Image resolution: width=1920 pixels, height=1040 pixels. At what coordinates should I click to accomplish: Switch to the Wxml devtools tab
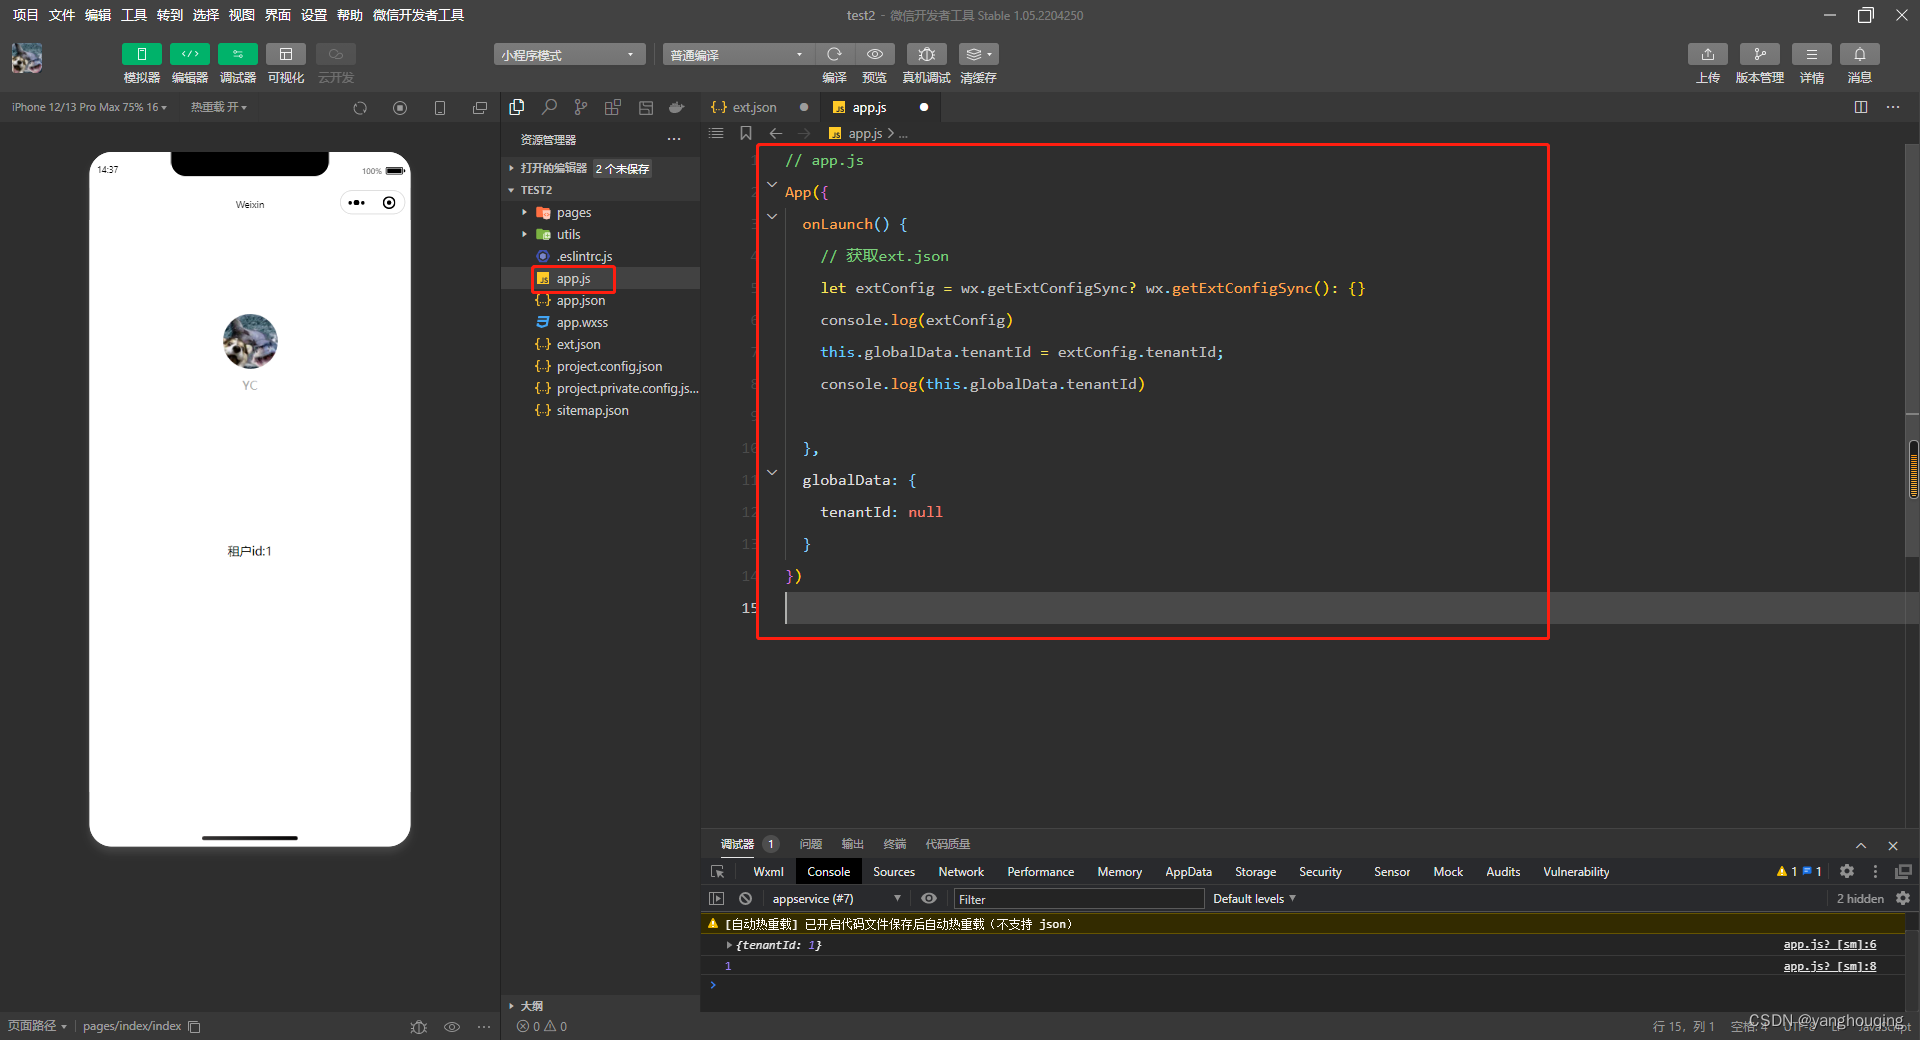[x=768, y=872]
